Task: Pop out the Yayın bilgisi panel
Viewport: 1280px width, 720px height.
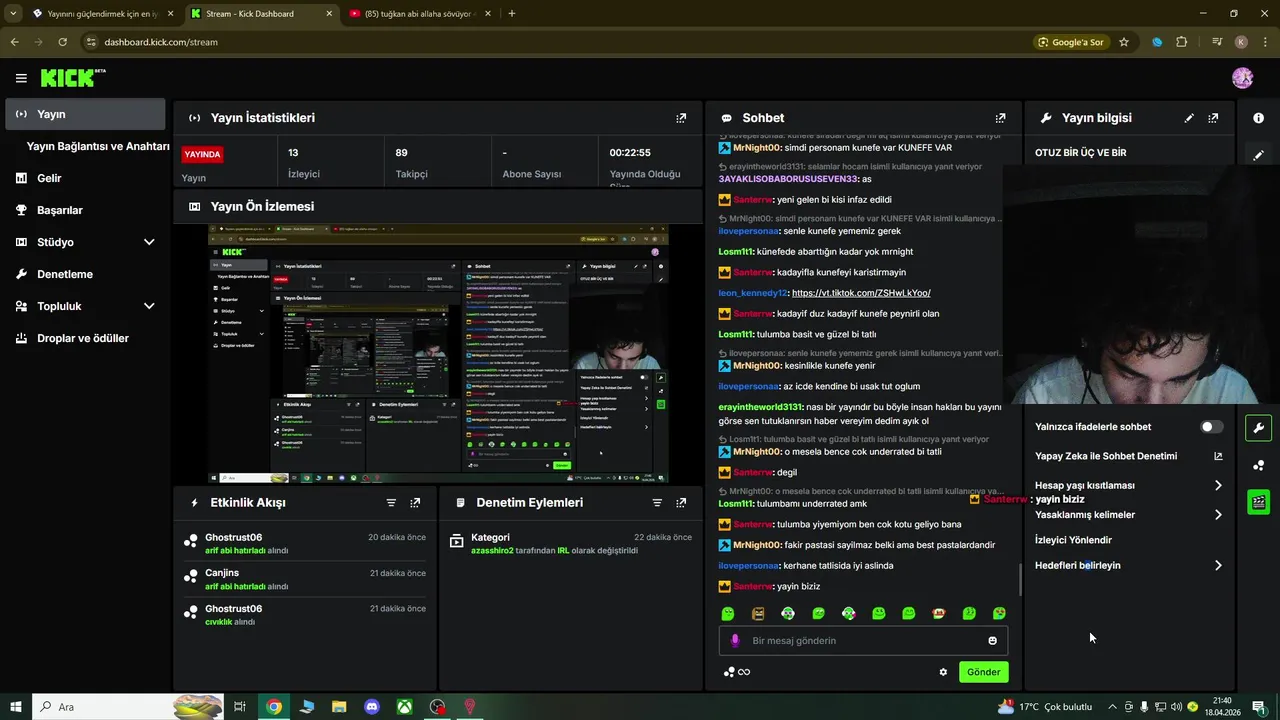Action: pyautogui.click(x=1213, y=118)
